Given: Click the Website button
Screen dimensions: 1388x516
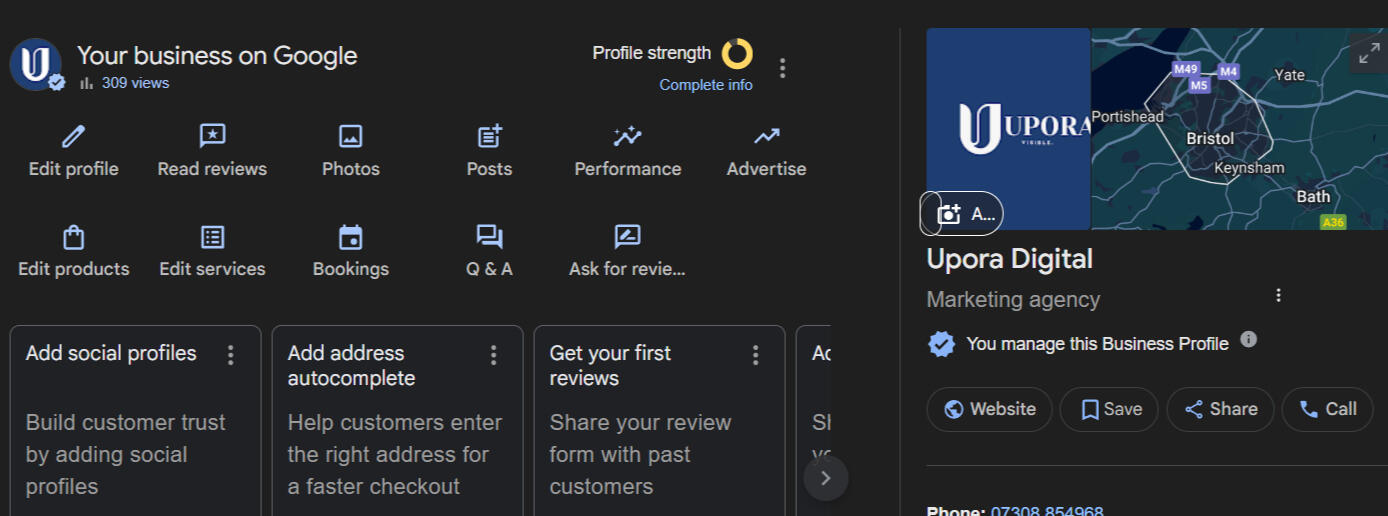Looking at the screenshot, I should tap(989, 409).
